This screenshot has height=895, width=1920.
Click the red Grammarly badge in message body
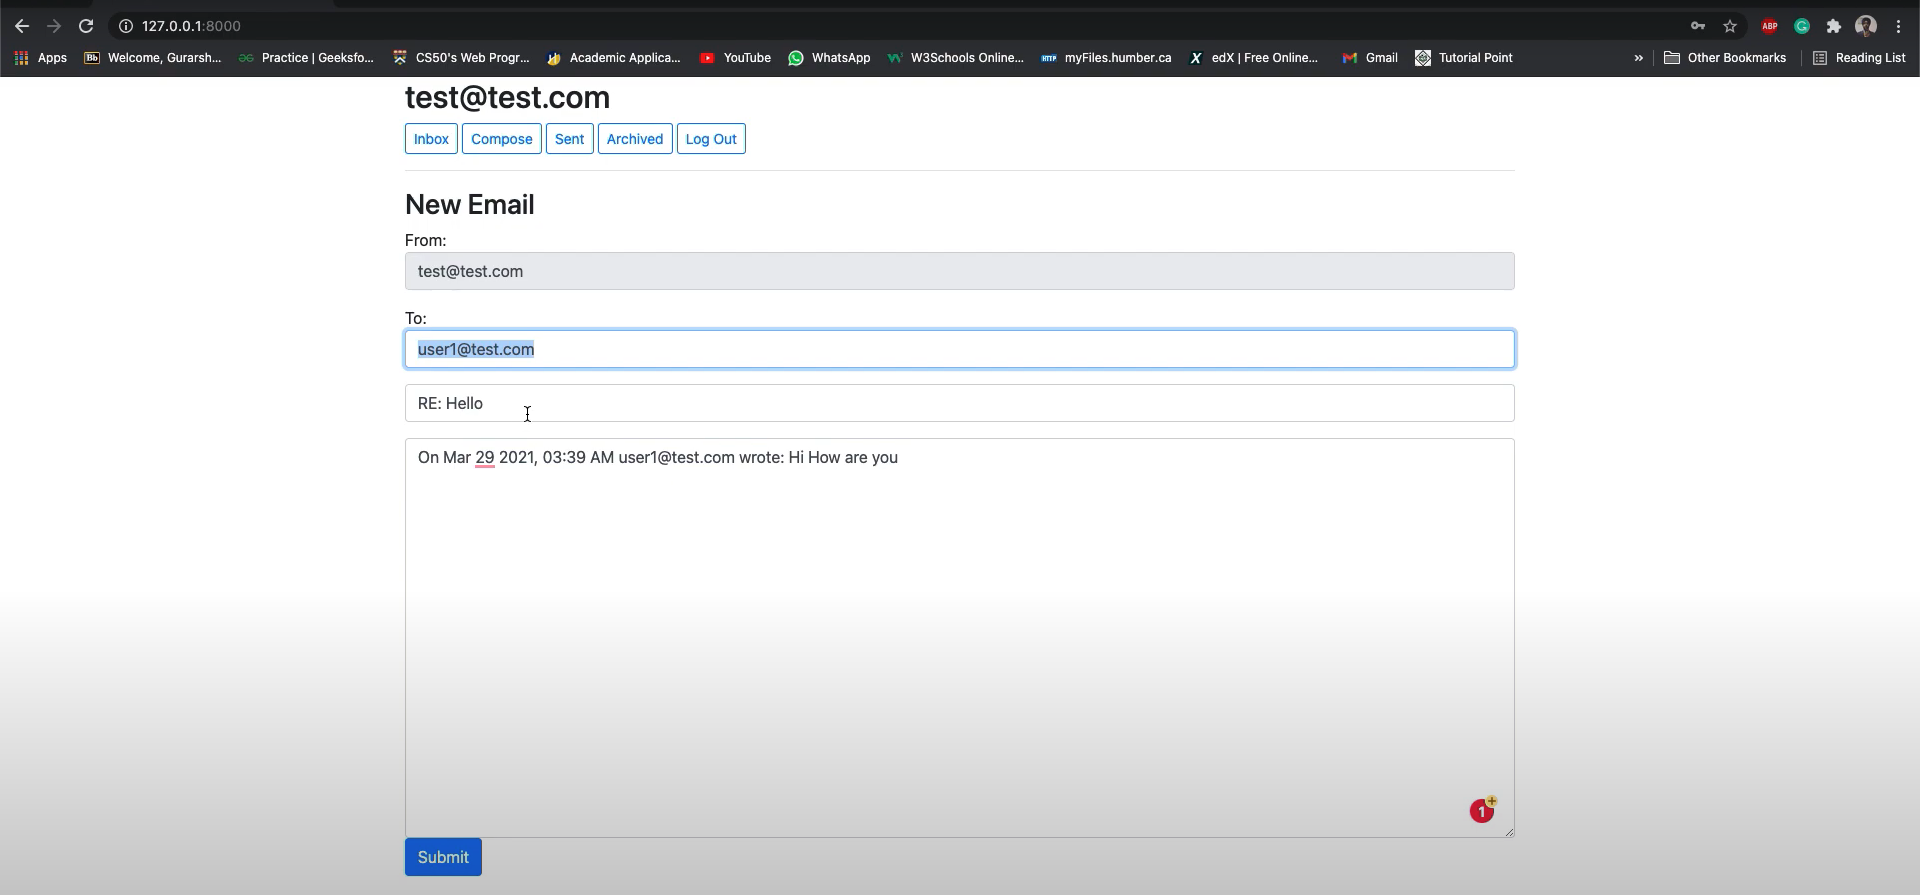[x=1482, y=811]
